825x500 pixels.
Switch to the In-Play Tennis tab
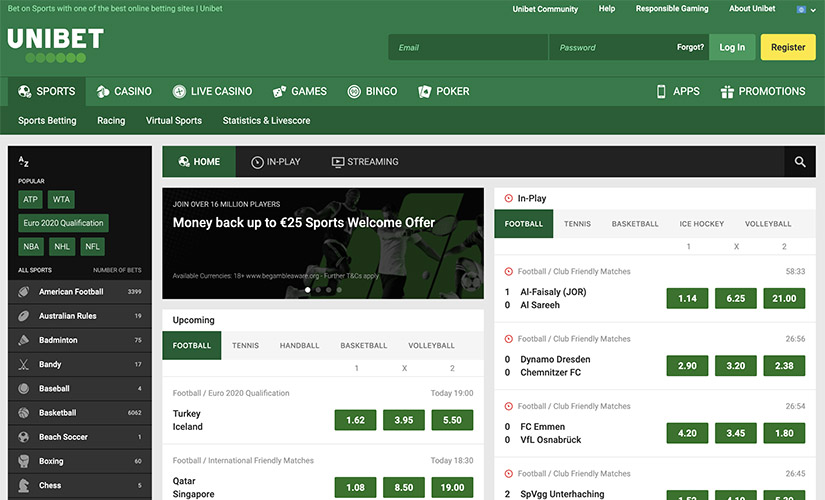[x=577, y=224]
